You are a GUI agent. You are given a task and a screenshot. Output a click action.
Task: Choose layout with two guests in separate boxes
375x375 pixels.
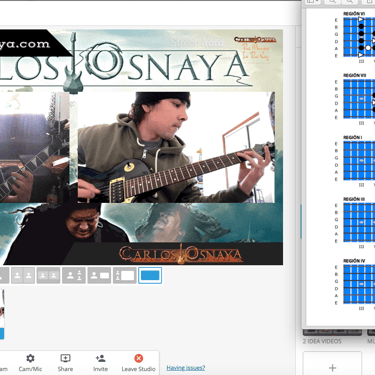click(x=48, y=275)
